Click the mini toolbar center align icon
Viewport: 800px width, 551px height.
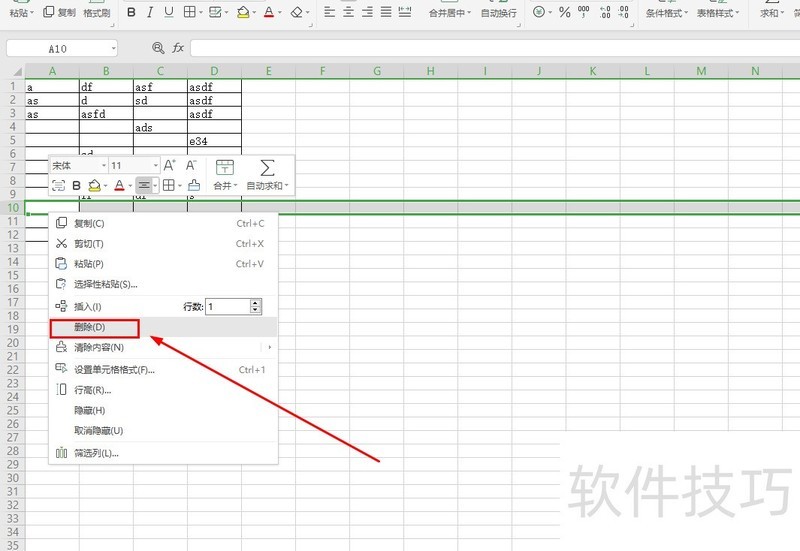point(144,185)
